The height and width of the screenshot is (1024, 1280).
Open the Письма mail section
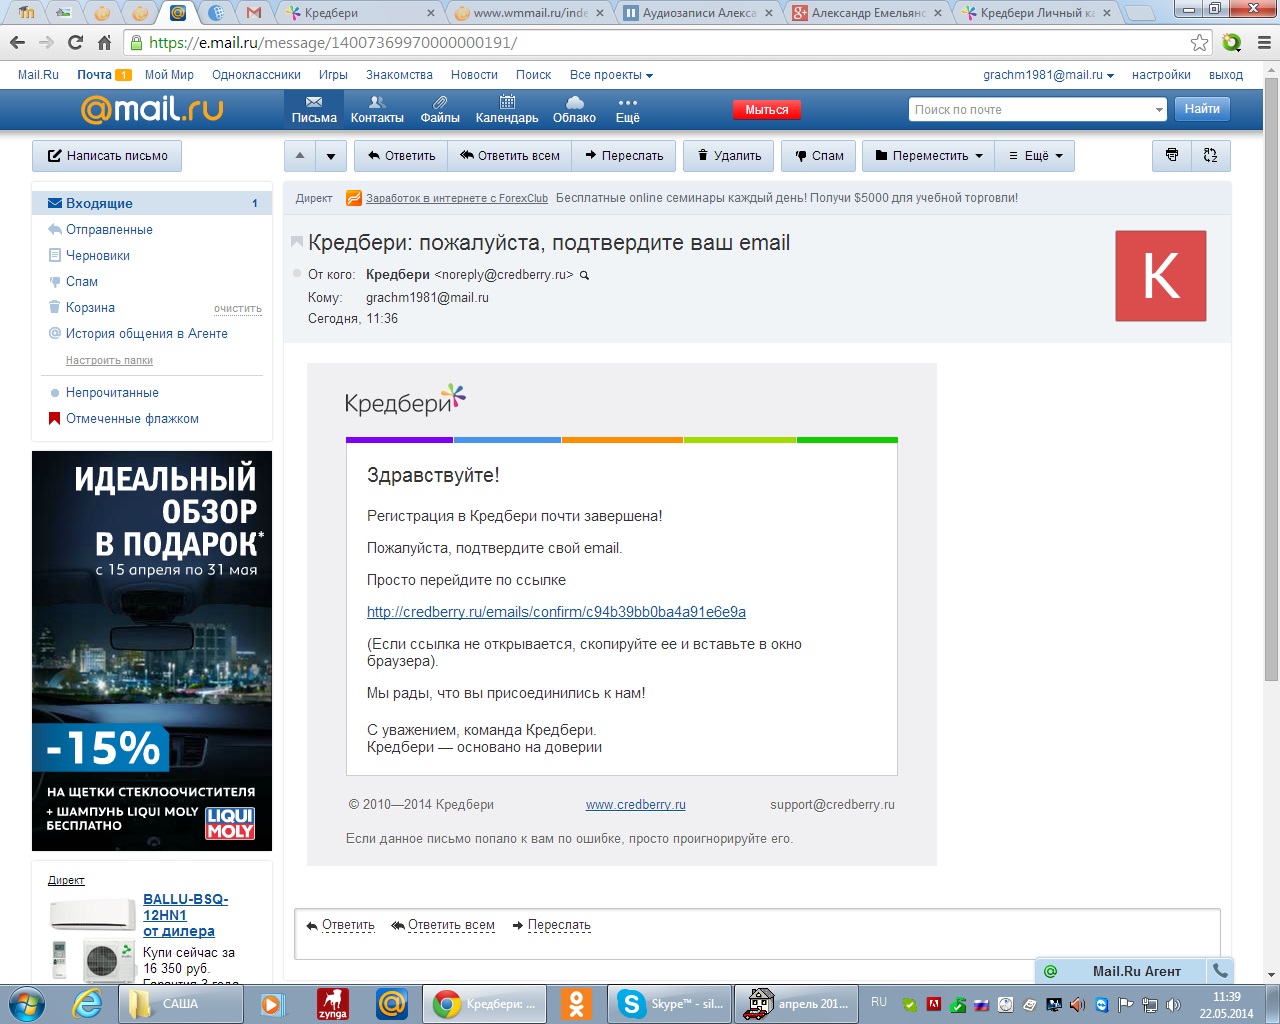coord(314,110)
